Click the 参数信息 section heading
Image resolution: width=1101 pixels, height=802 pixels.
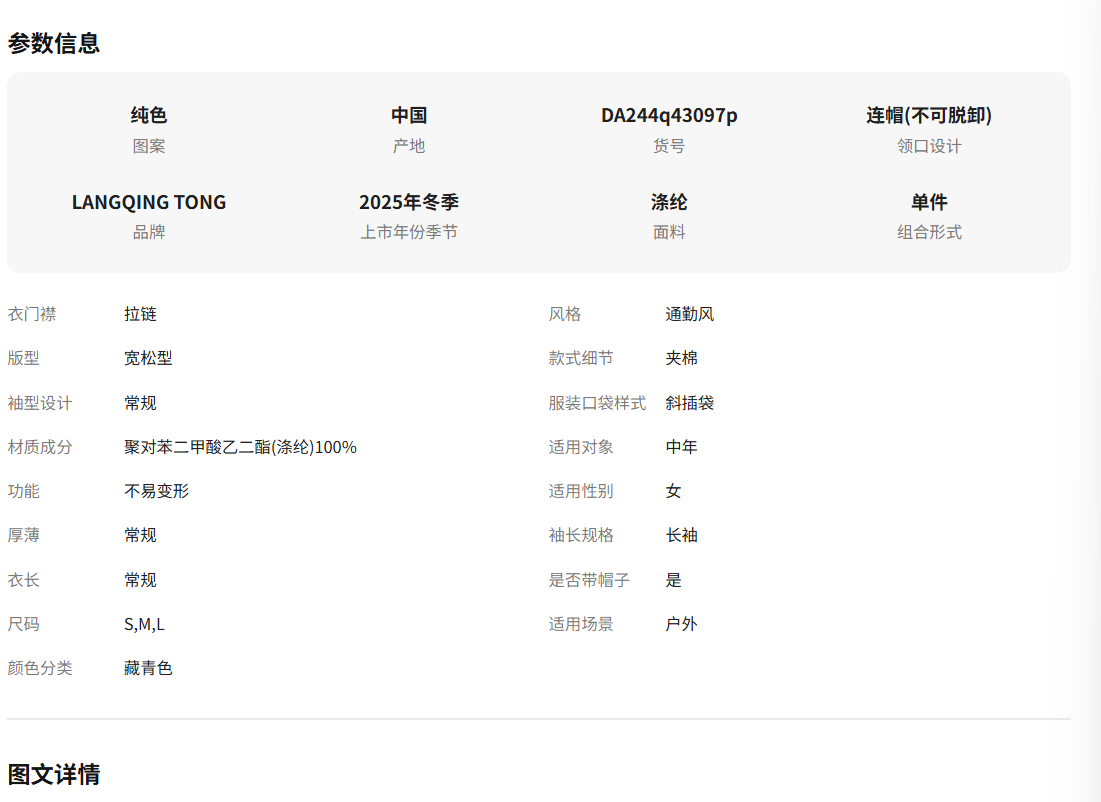pos(54,43)
